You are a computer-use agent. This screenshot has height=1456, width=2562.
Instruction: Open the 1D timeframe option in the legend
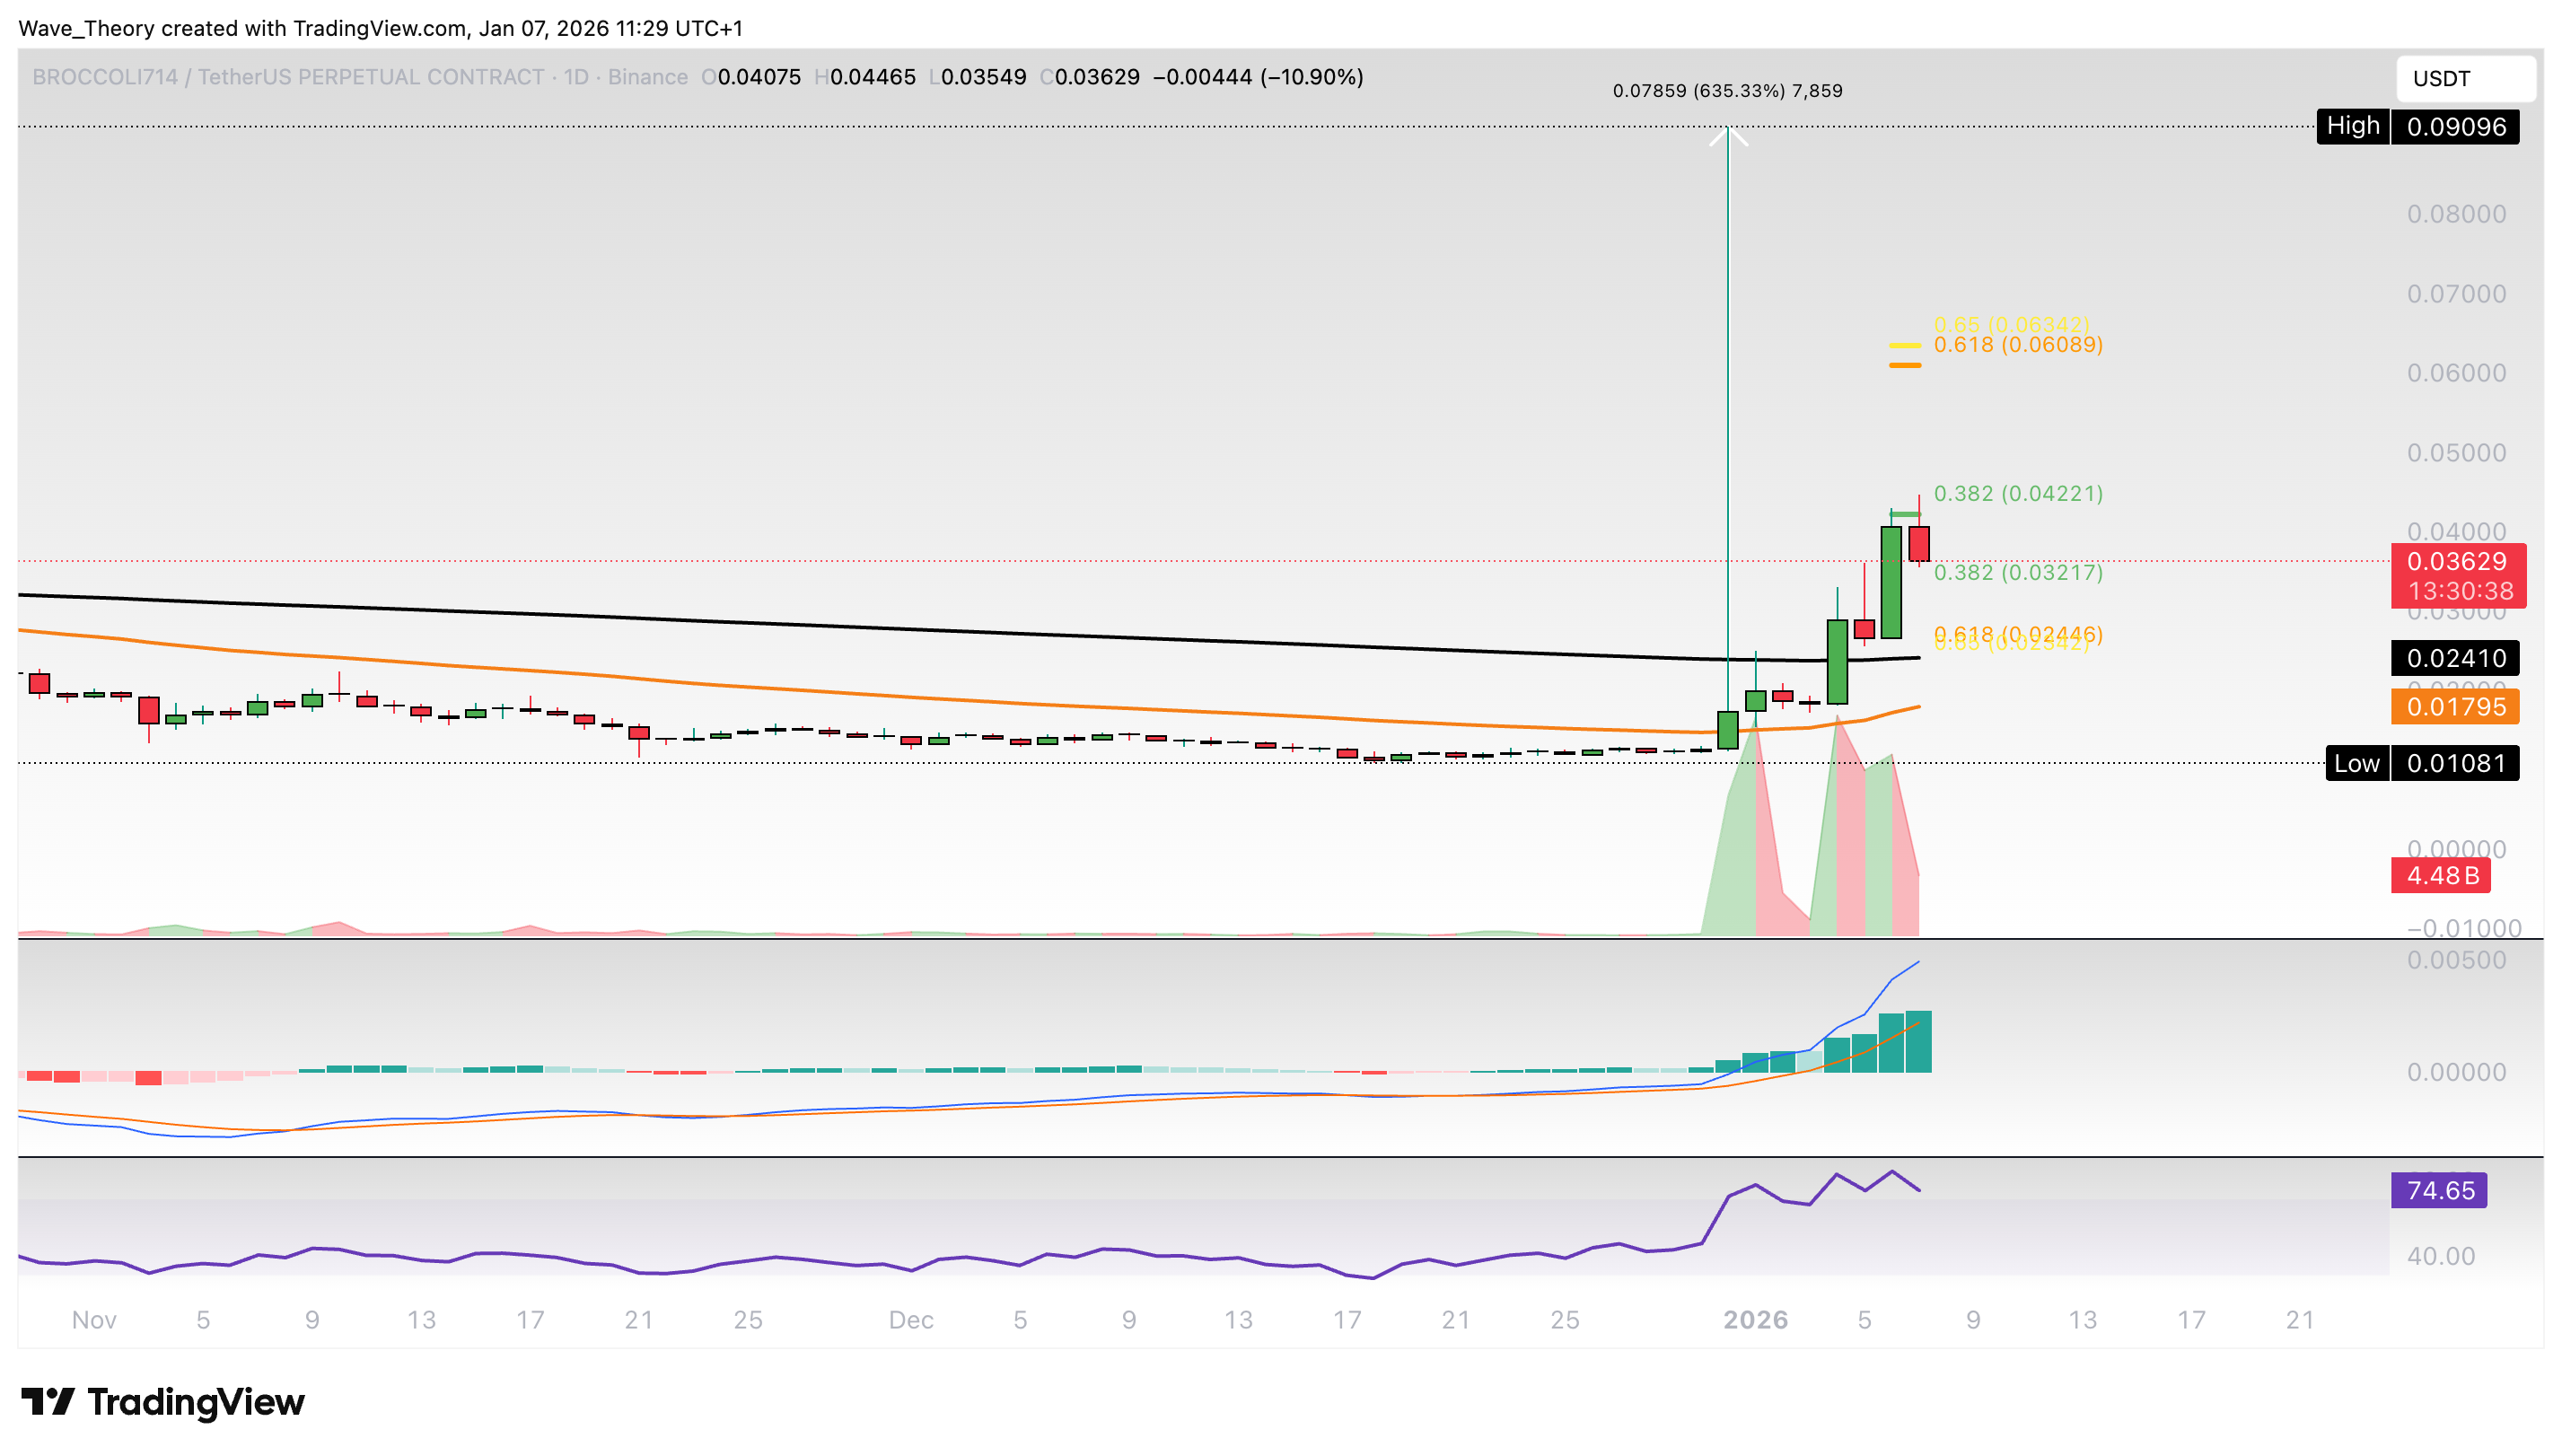pos(574,76)
